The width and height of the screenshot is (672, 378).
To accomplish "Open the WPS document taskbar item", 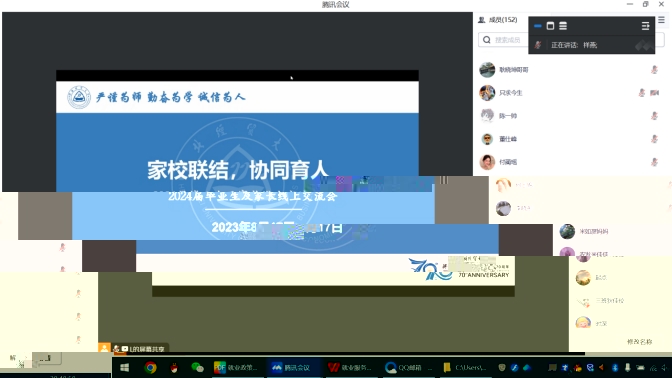I will tap(350, 367).
